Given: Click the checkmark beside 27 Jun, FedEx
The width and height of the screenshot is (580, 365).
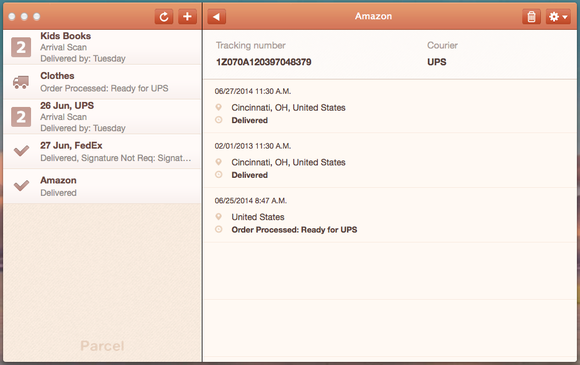Looking at the screenshot, I should click(21, 151).
